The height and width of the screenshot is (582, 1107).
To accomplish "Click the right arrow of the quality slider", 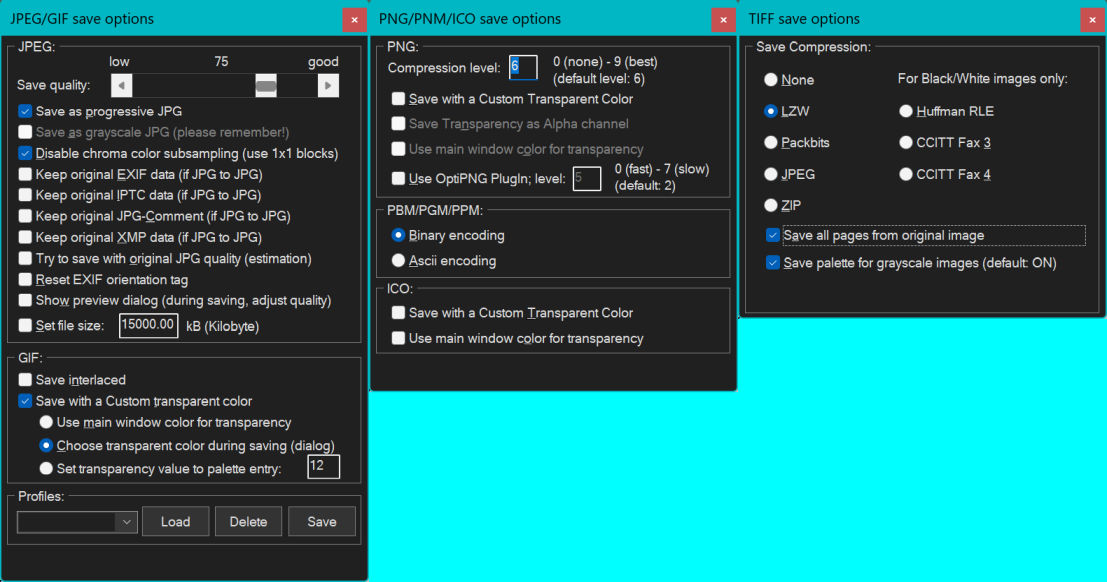I will pyautogui.click(x=328, y=86).
